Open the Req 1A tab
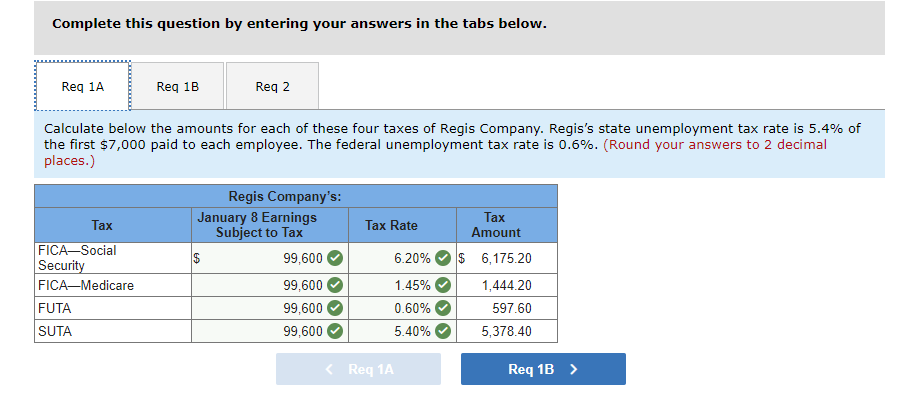The height and width of the screenshot is (410, 913). pyautogui.click(x=83, y=86)
